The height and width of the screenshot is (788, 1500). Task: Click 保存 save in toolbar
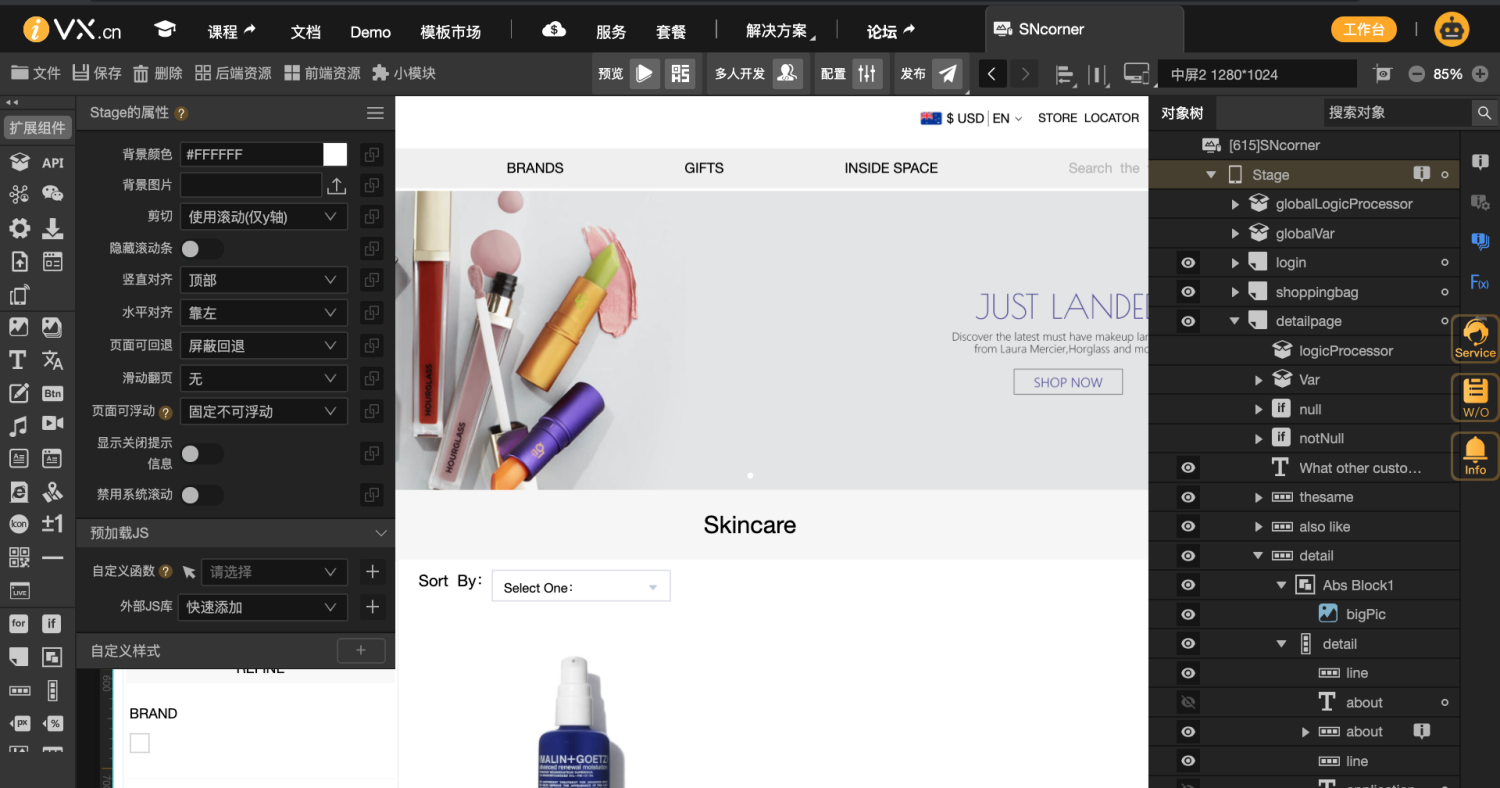96,73
